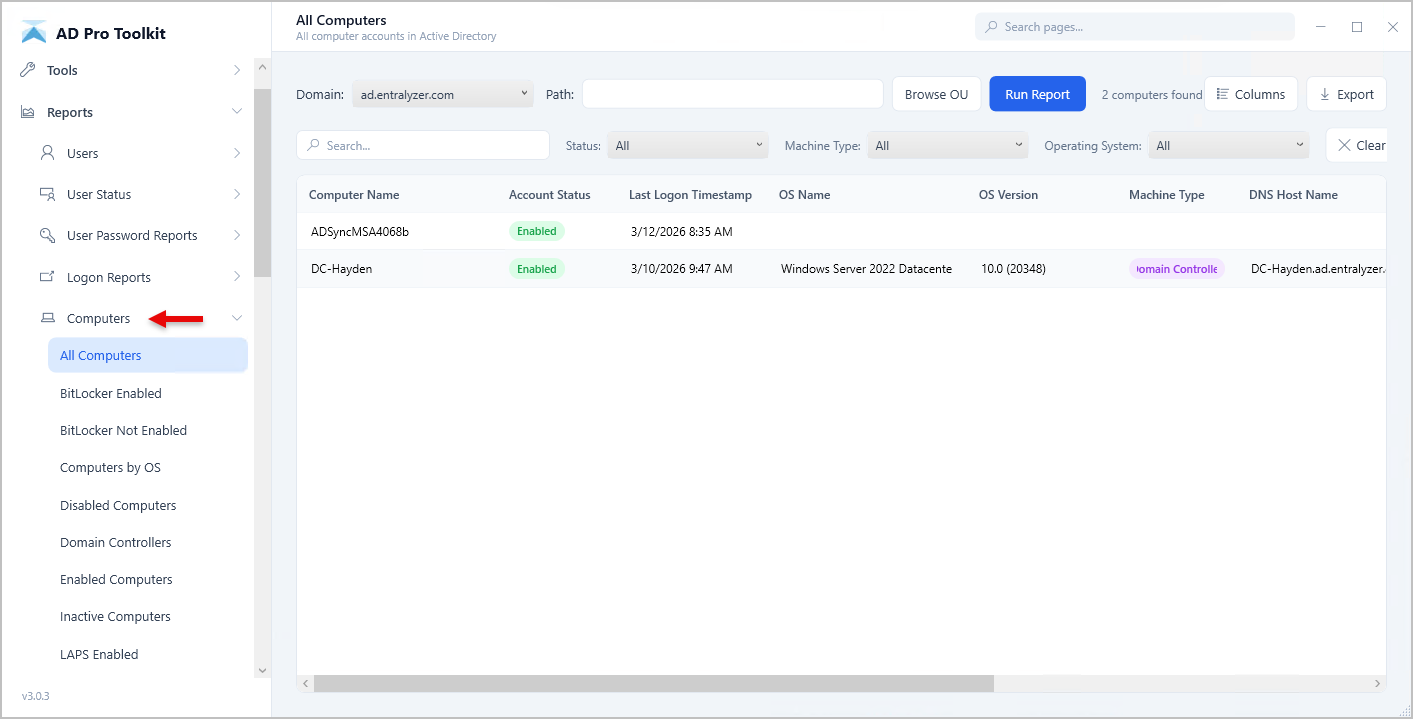Open the BitLocker Enabled report
Viewport: 1413px width, 719px height.
click(x=111, y=393)
